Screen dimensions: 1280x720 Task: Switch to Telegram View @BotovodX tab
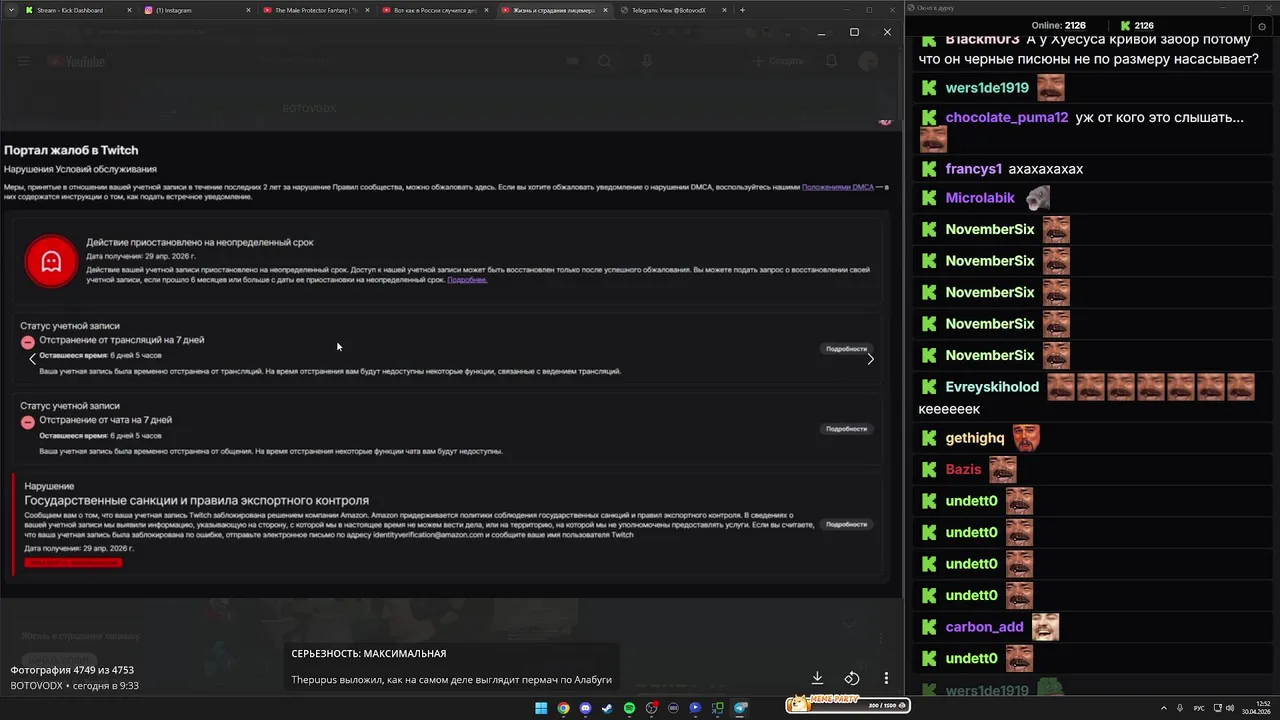(670, 10)
